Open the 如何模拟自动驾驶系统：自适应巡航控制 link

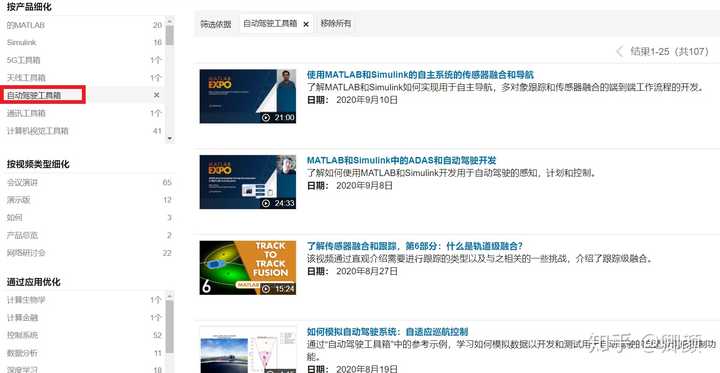tap(388, 332)
